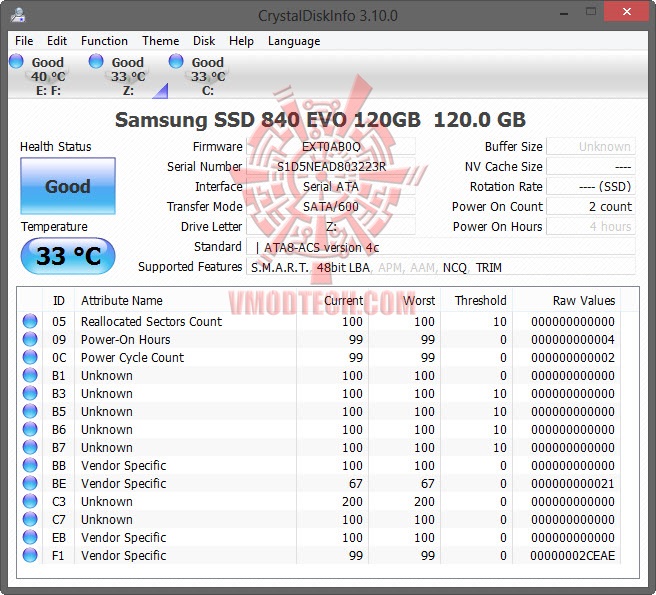Screen dimensions: 656x595
Task: Open the Disk menu
Action: click(x=204, y=41)
